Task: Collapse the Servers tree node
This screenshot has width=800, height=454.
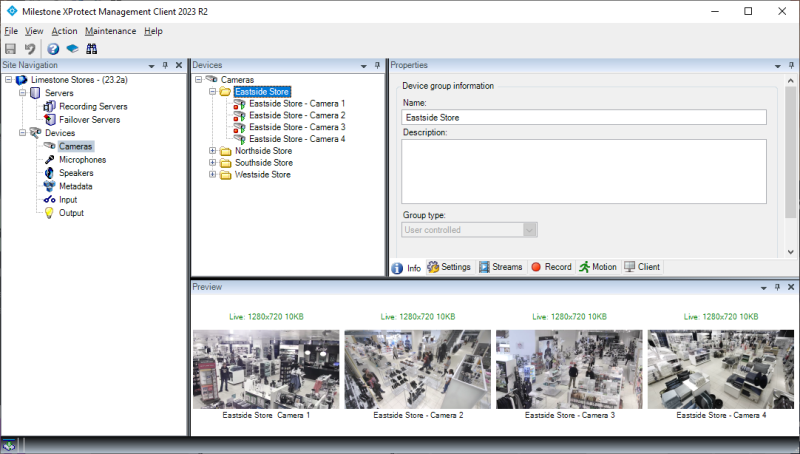Action: 22,93
